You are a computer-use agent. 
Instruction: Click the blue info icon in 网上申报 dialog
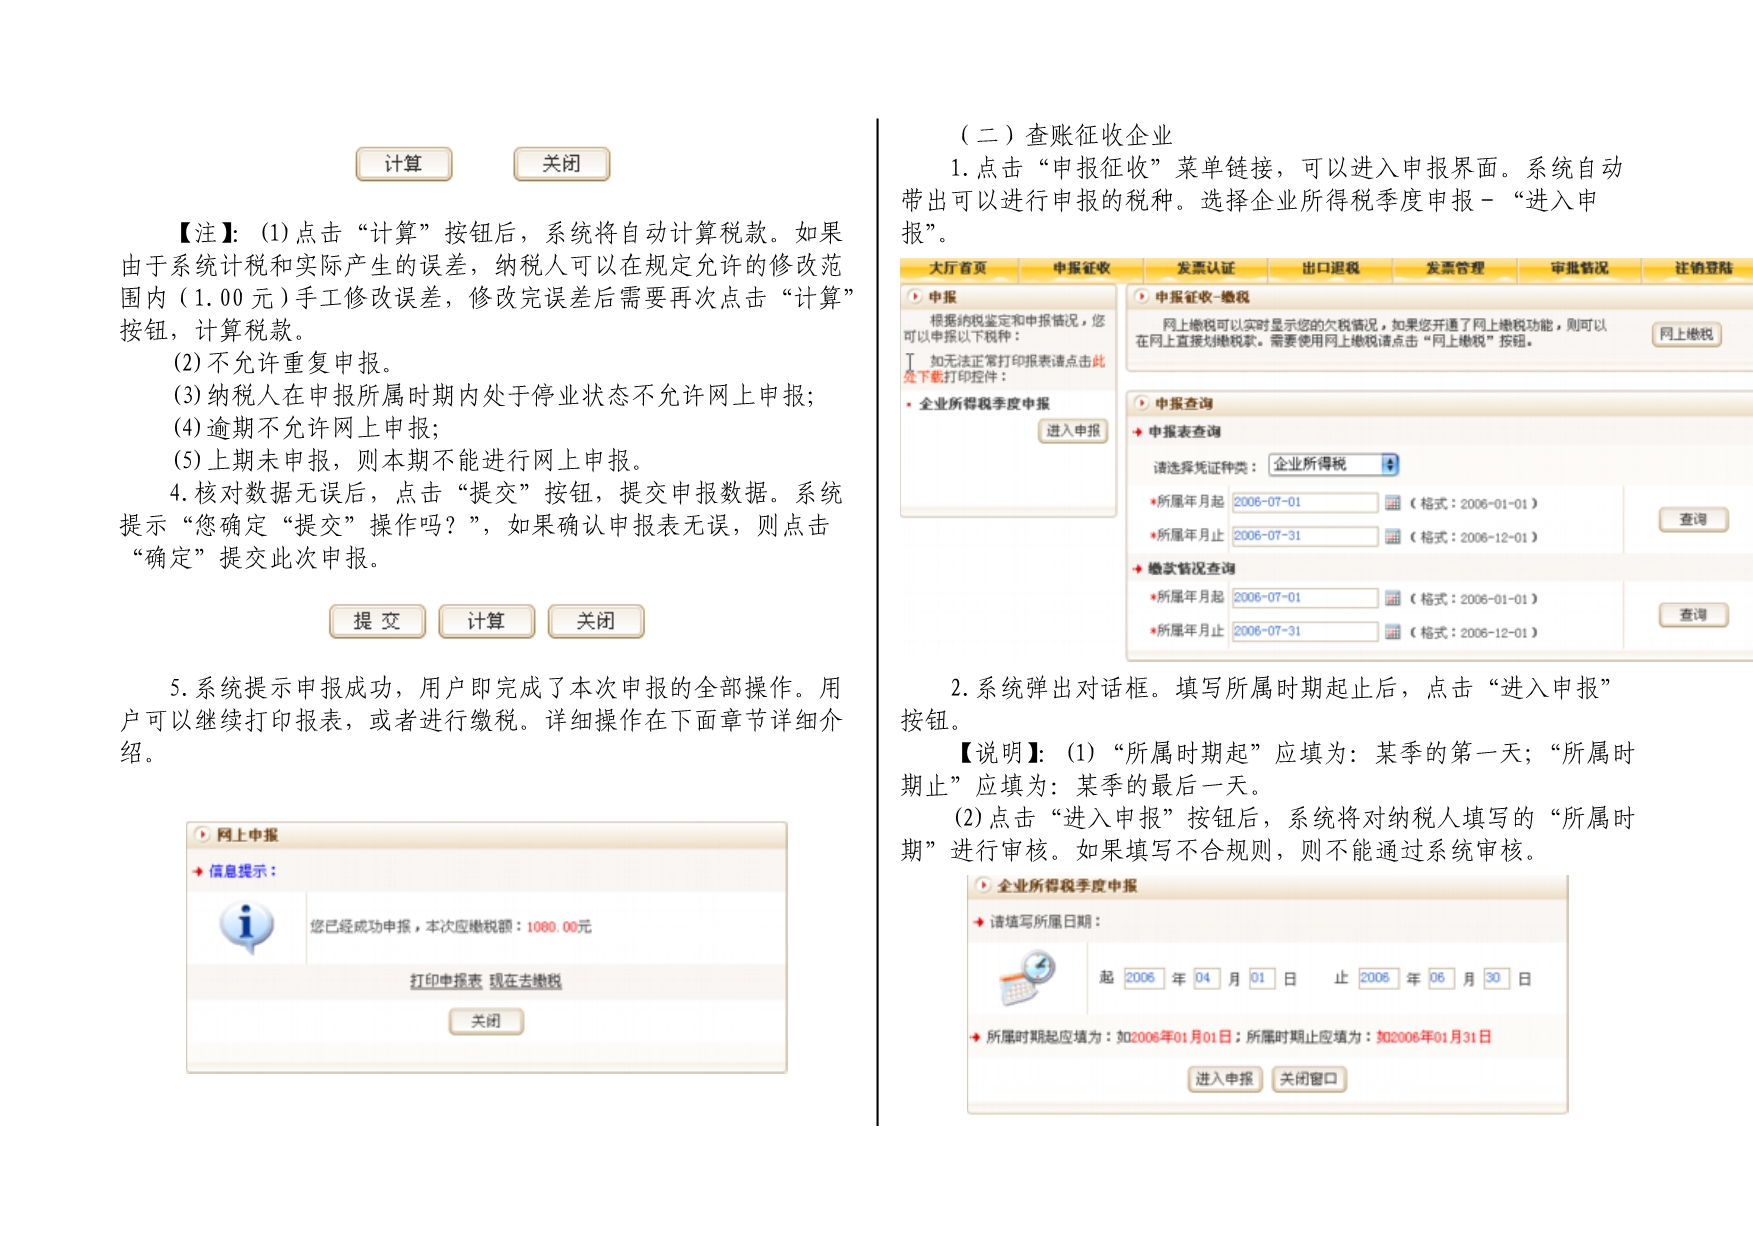(x=246, y=927)
